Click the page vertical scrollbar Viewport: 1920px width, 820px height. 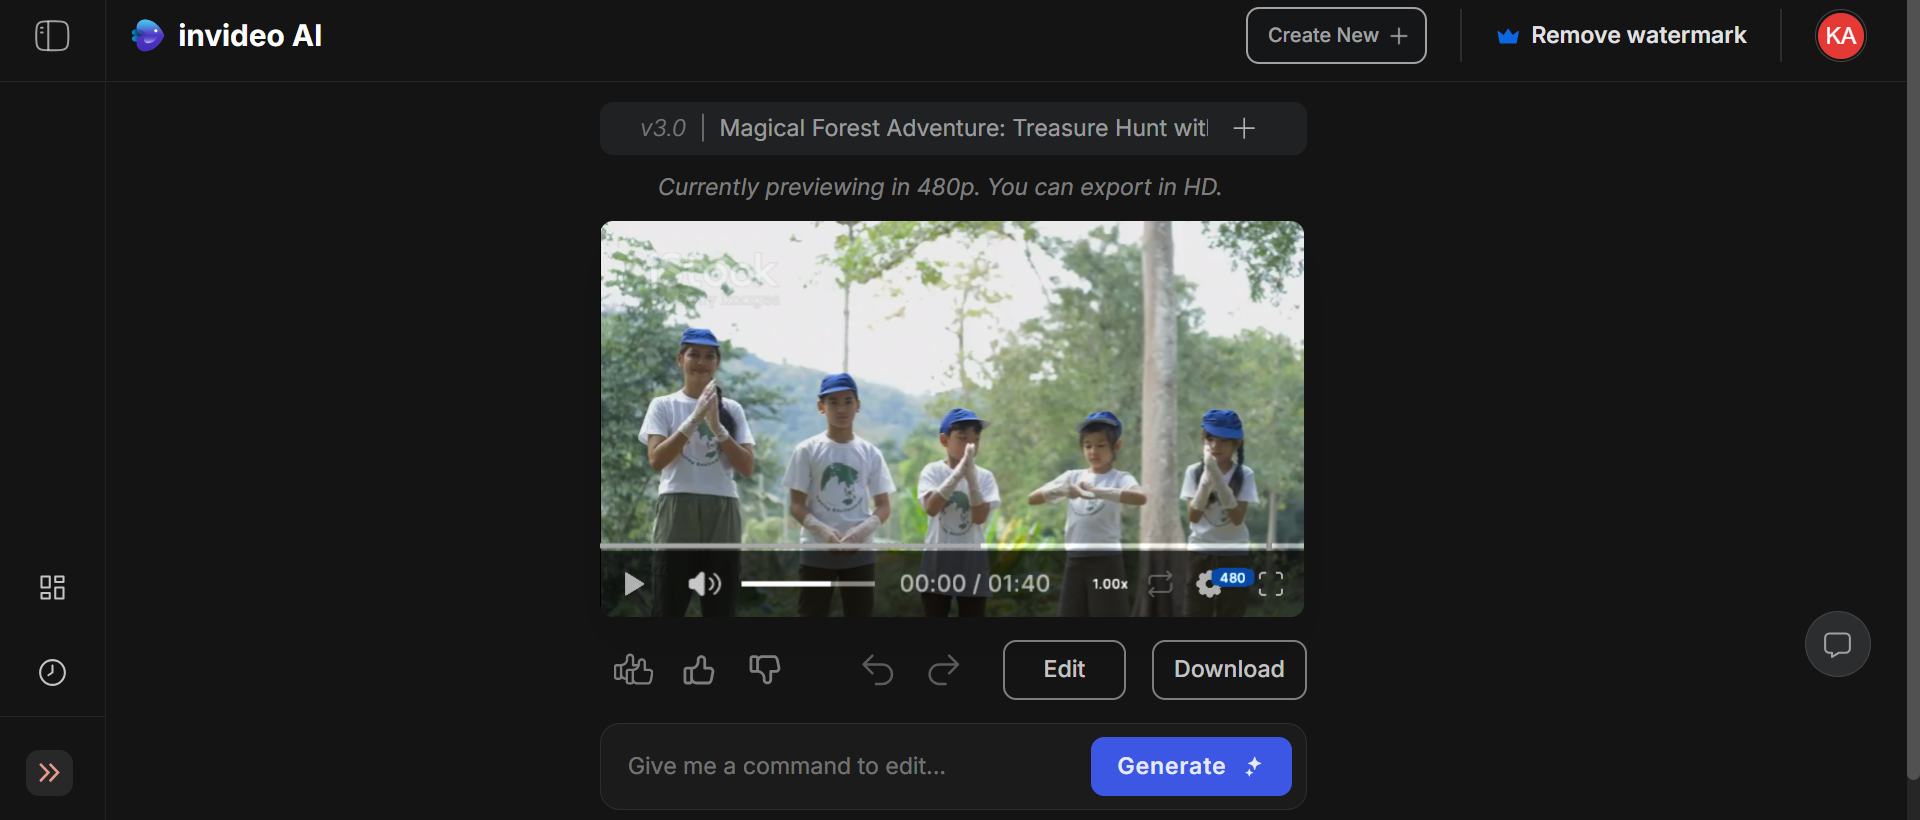pos(1913,390)
